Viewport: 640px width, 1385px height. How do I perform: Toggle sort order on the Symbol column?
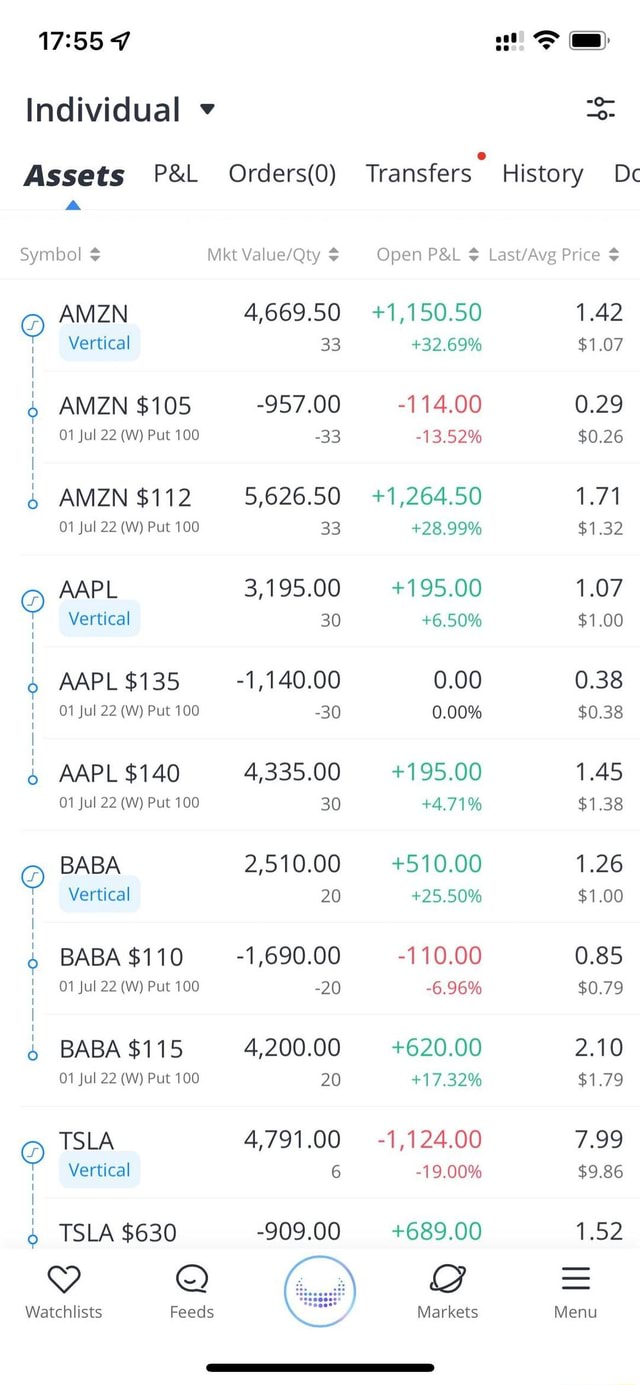[60, 253]
